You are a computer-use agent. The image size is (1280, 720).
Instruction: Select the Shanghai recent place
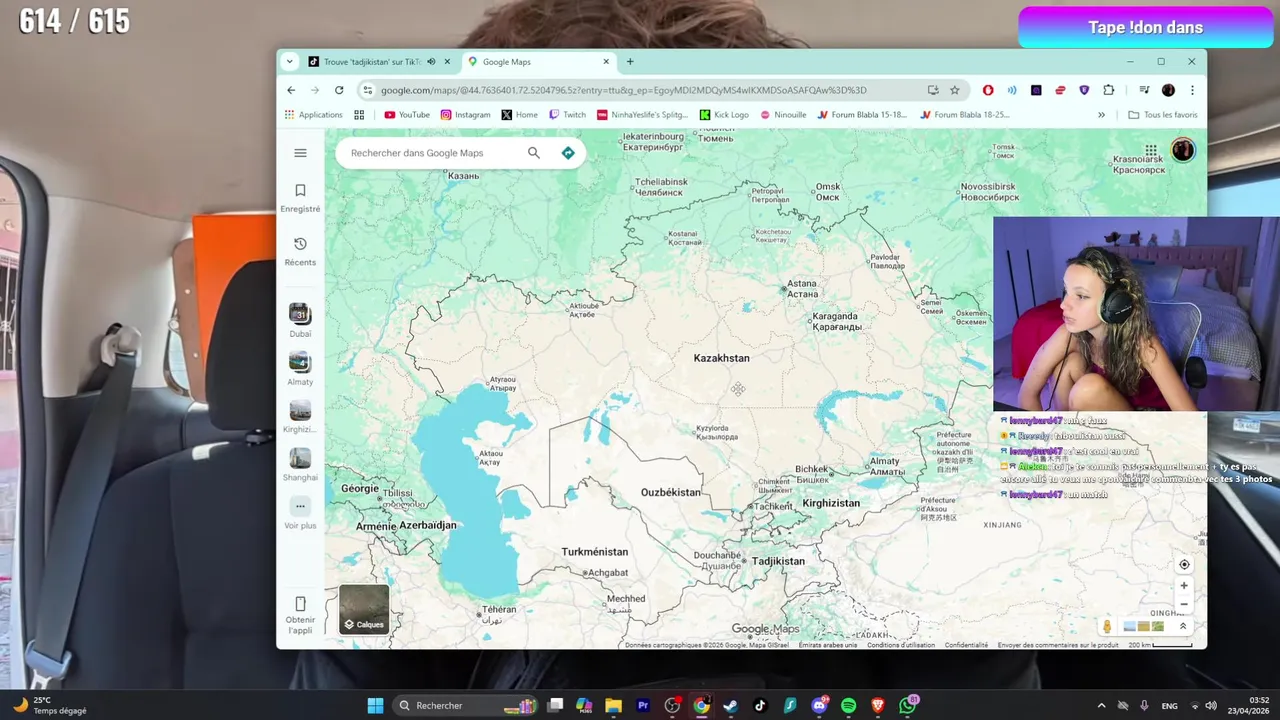tap(300, 465)
